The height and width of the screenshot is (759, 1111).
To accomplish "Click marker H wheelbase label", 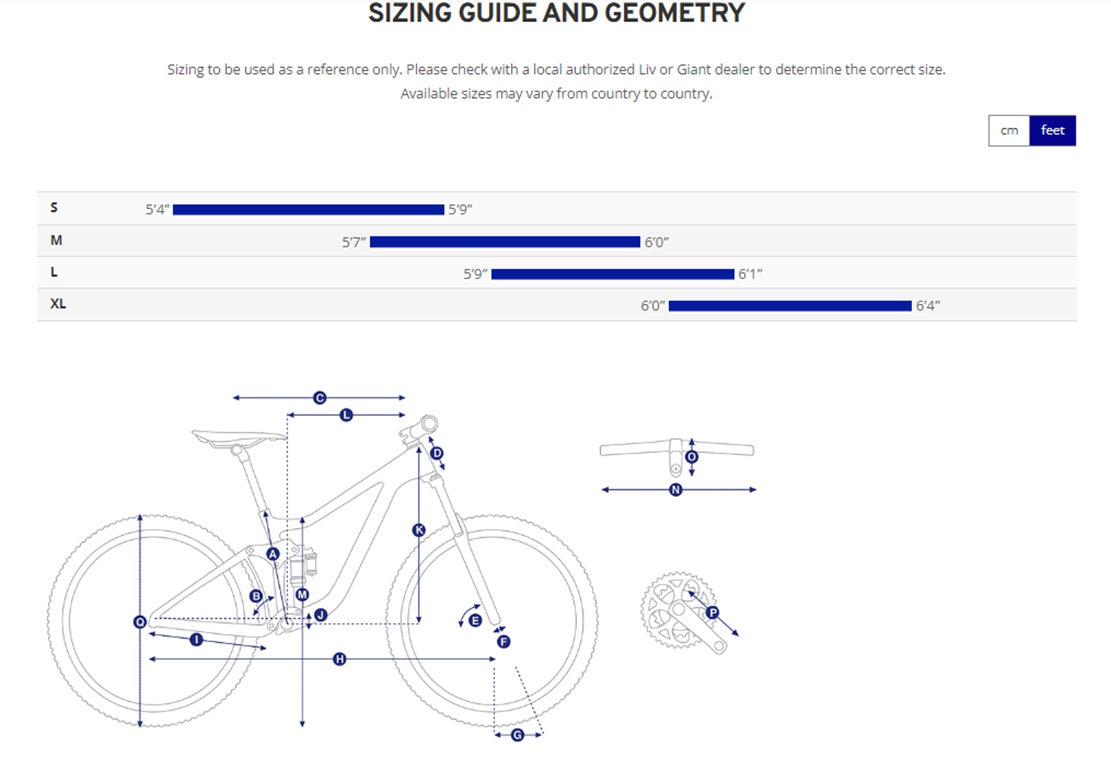I will 339,659.
